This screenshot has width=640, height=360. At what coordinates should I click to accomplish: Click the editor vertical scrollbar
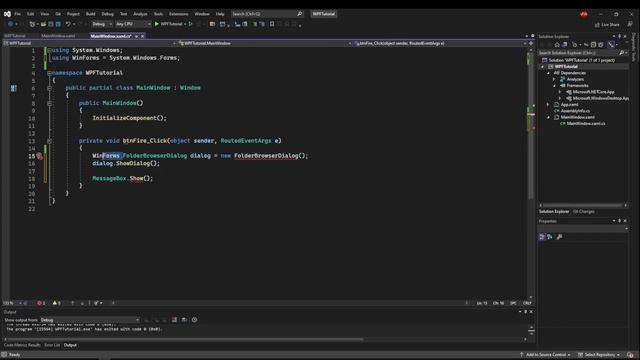click(x=531, y=173)
